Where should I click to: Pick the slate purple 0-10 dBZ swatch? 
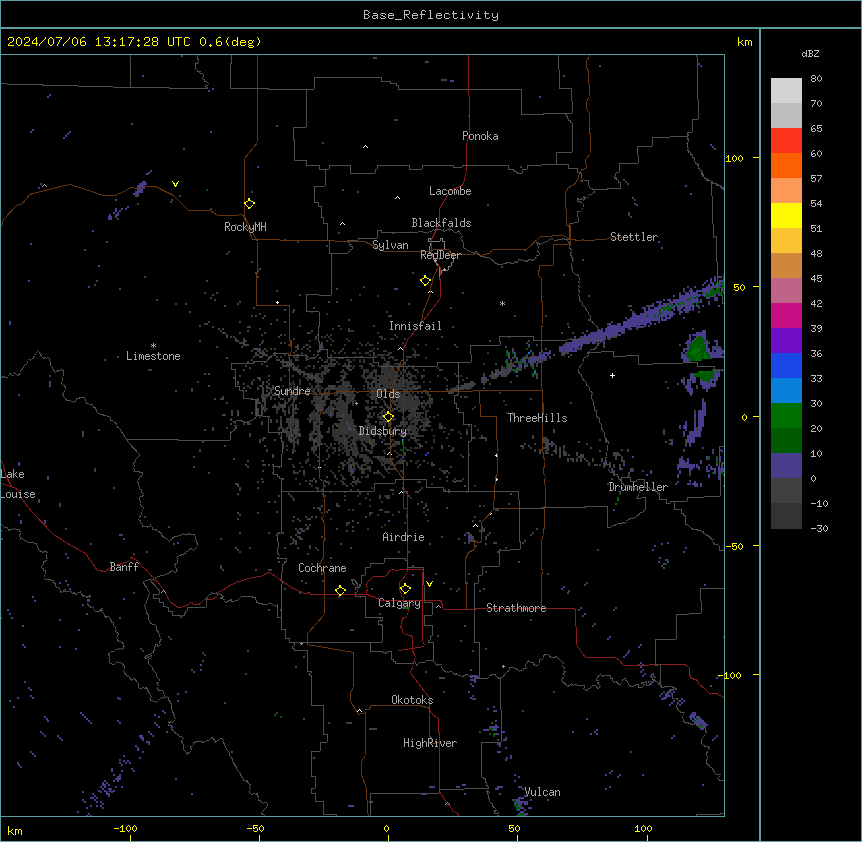click(x=786, y=466)
